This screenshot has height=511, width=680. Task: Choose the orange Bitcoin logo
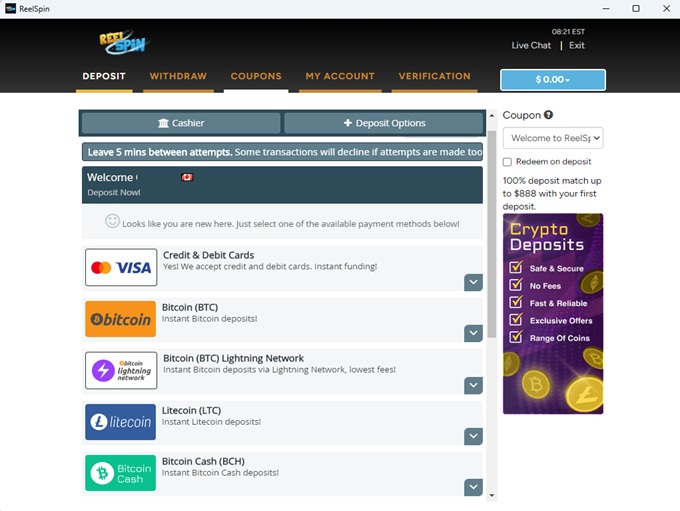click(x=121, y=320)
